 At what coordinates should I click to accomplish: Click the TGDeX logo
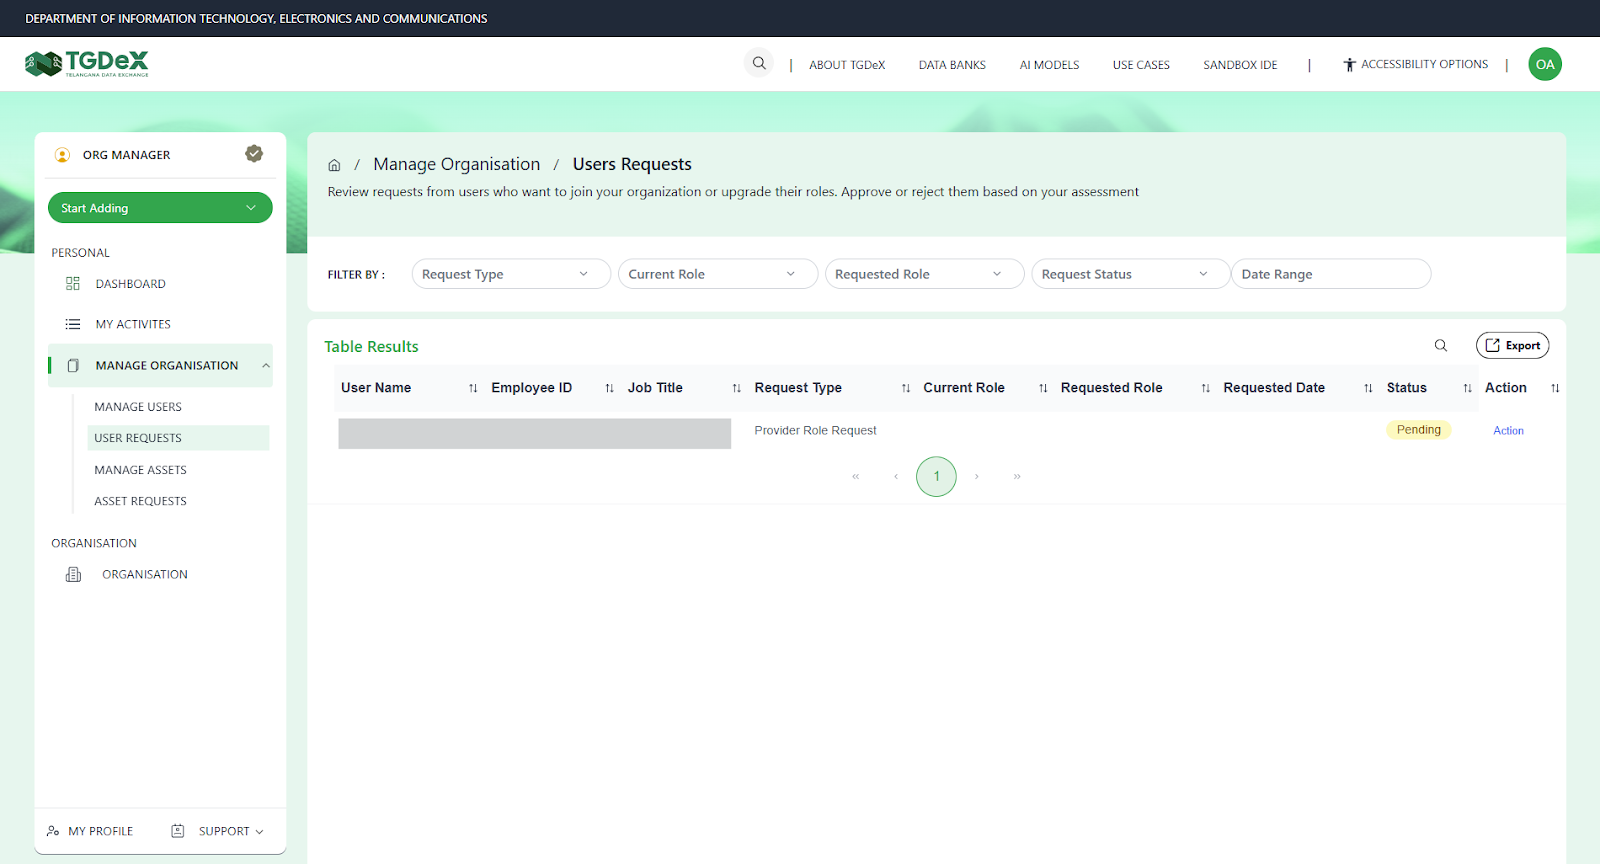click(87, 64)
